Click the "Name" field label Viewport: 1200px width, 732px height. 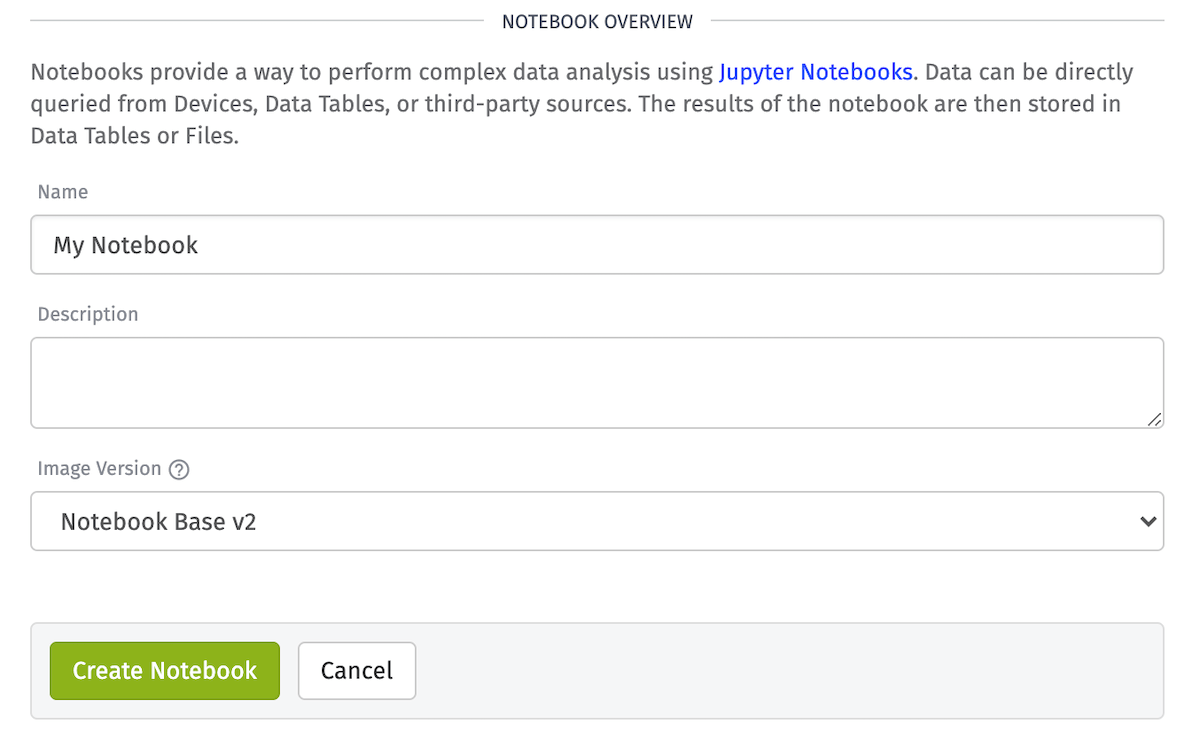pyautogui.click(x=63, y=192)
